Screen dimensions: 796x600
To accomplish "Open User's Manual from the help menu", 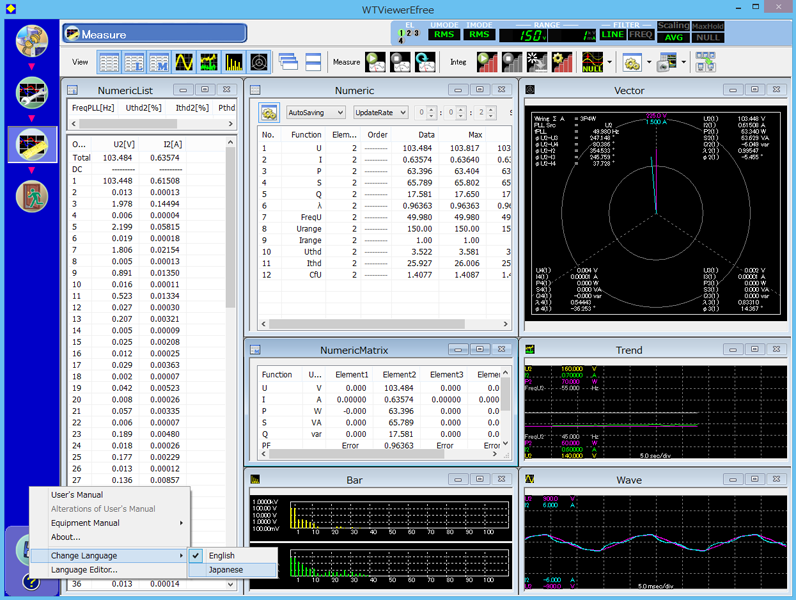I will [77, 495].
